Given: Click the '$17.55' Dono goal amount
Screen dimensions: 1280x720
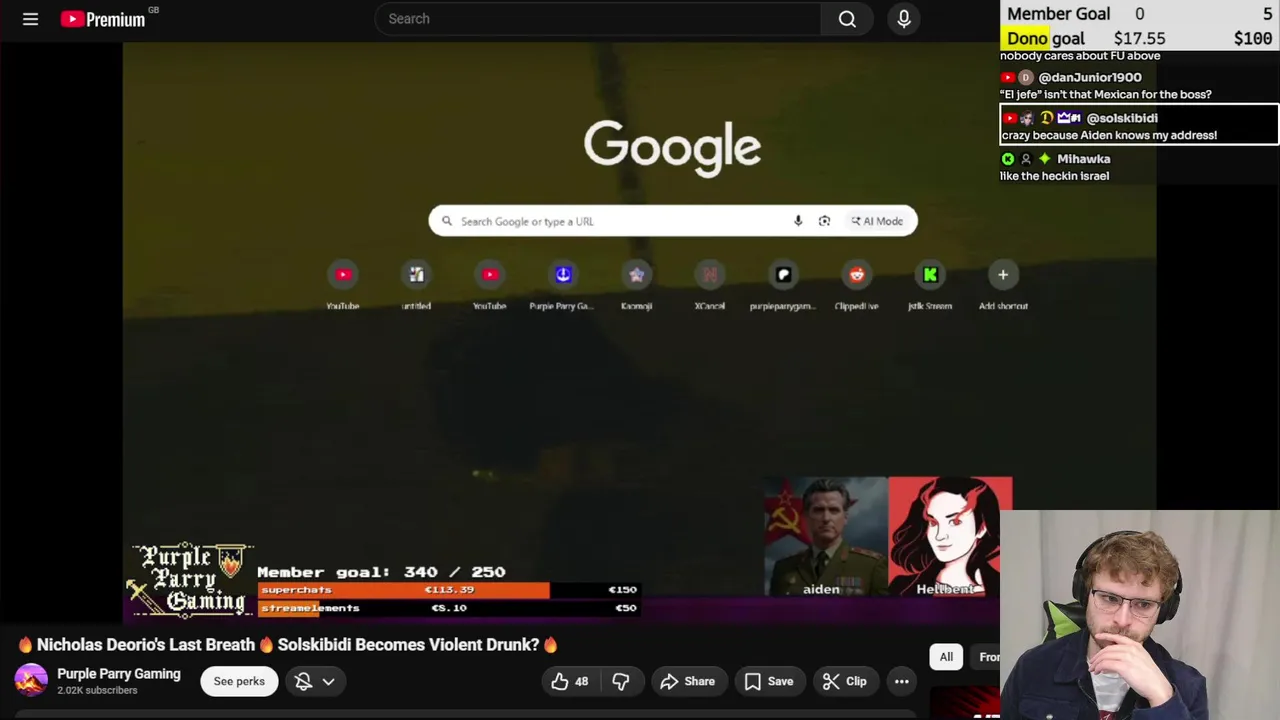Looking at the screenshot, I should (1140, 39).
